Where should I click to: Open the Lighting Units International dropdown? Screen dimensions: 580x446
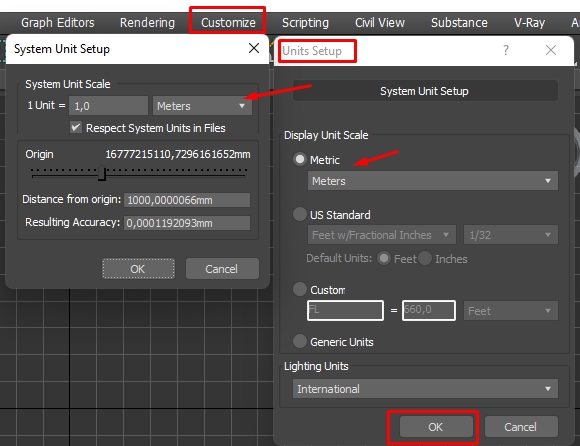pos(425,389)
